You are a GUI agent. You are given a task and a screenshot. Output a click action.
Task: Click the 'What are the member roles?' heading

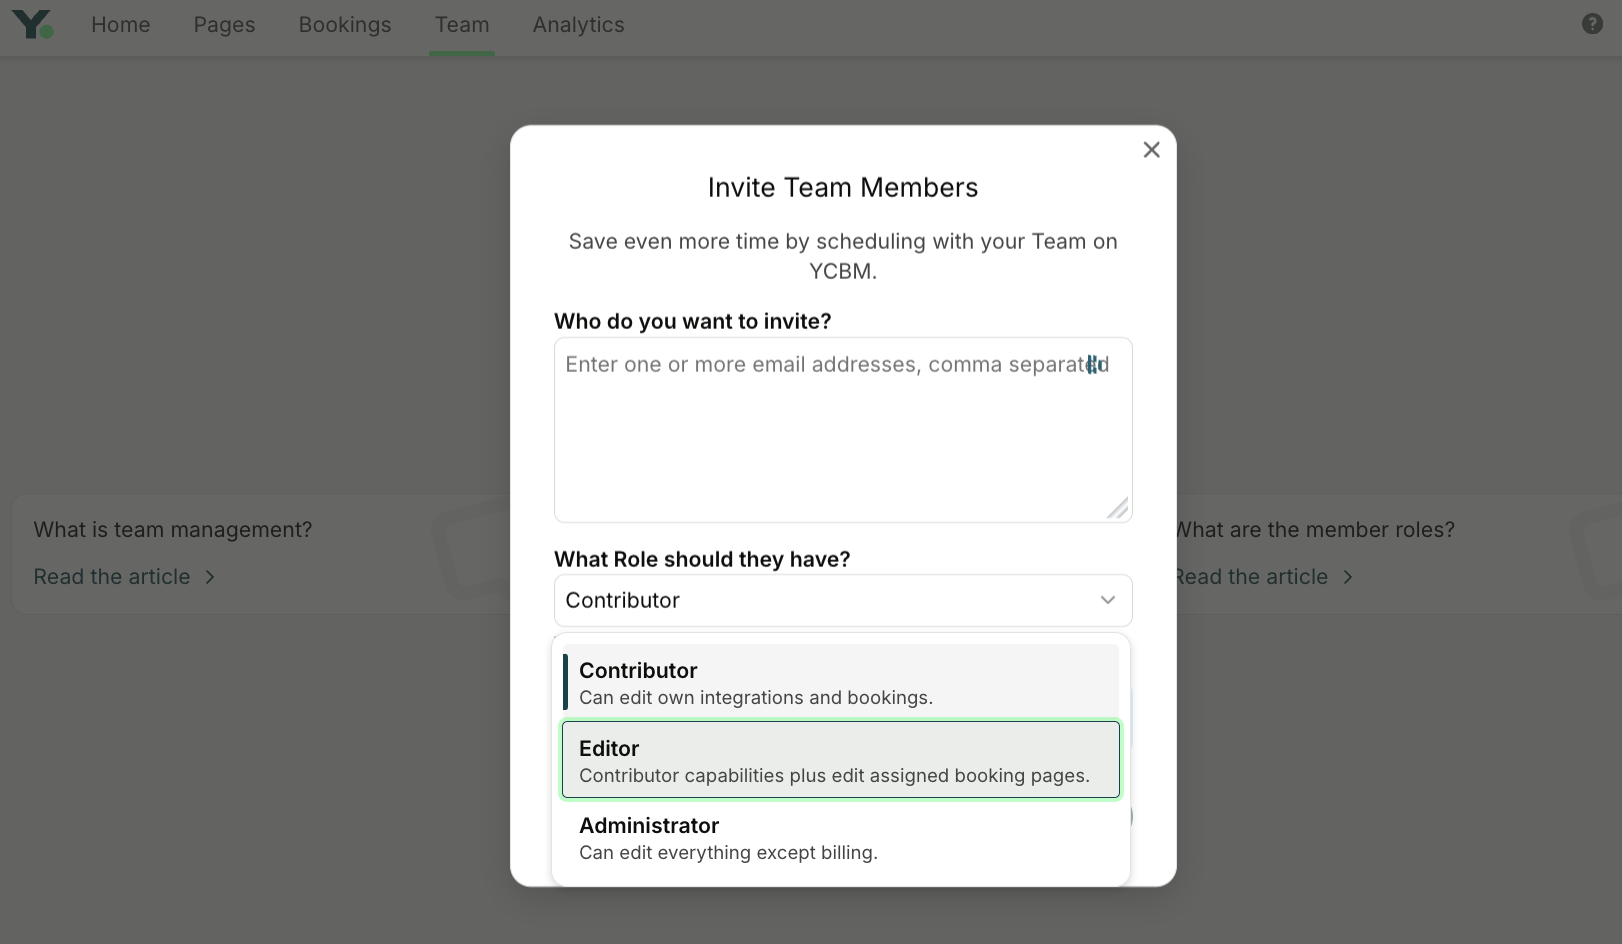point(1314,530)
